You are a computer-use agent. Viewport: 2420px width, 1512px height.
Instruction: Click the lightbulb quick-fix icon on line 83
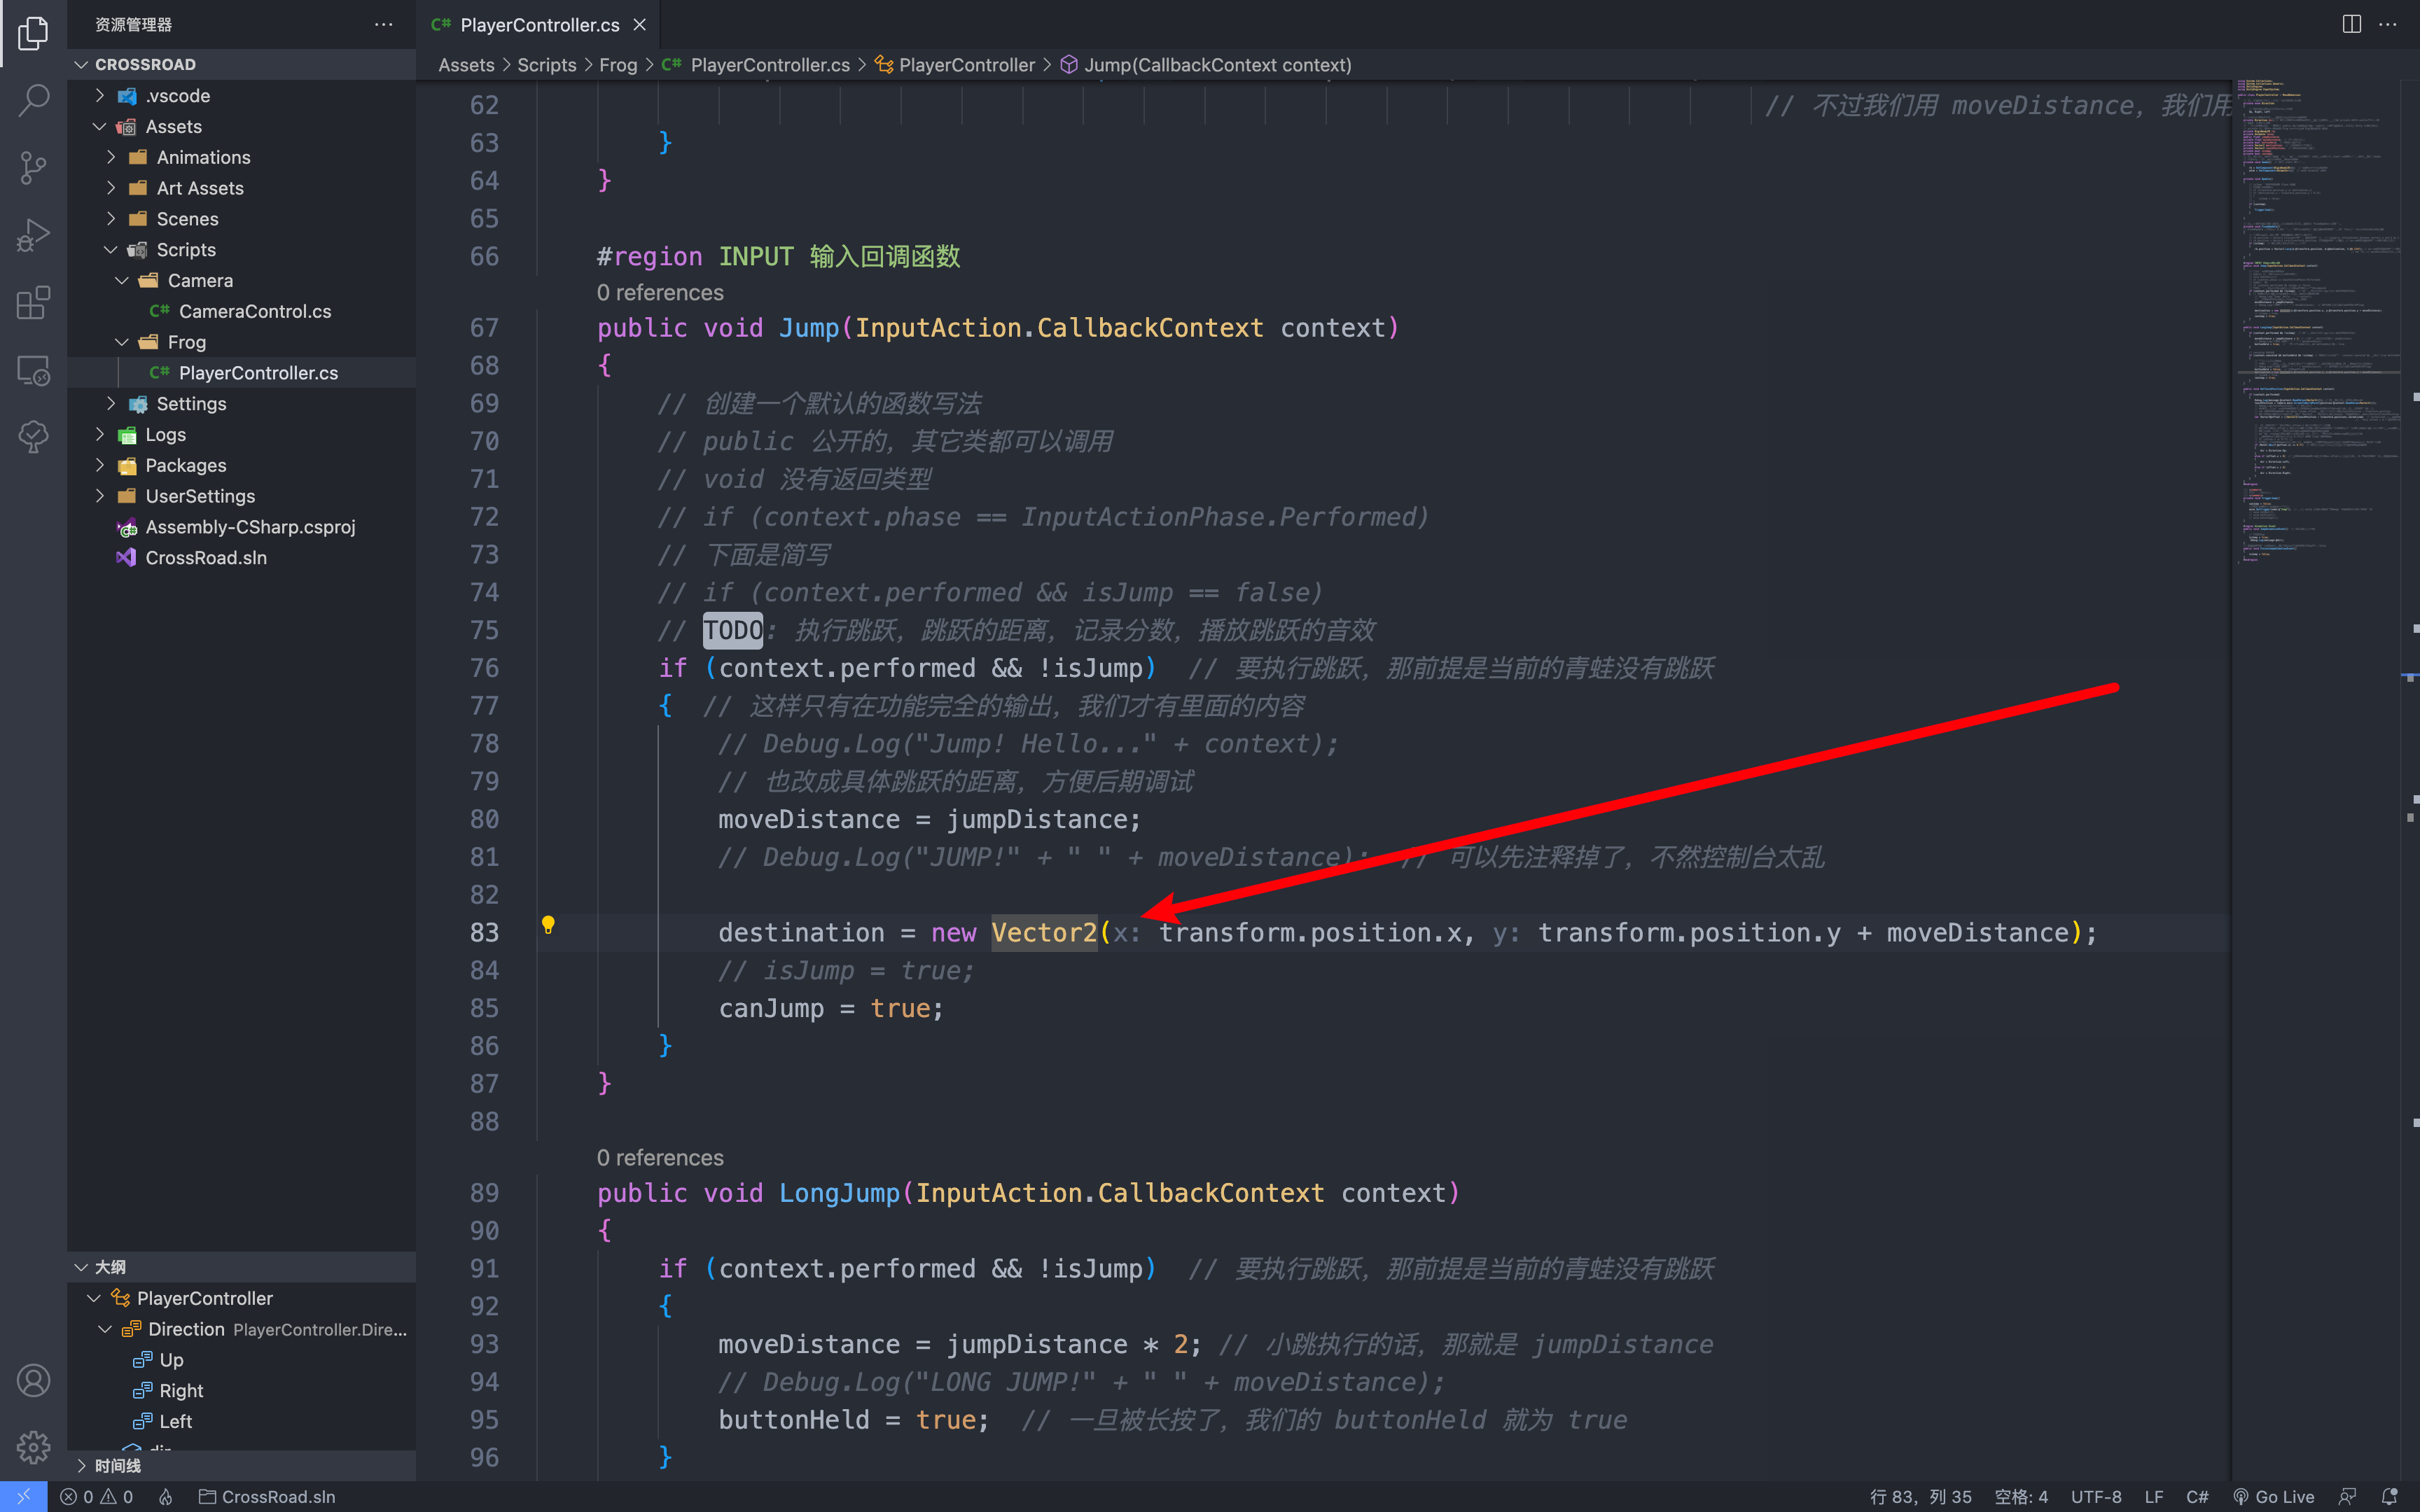pyautogui.click(x=548, y=925)
